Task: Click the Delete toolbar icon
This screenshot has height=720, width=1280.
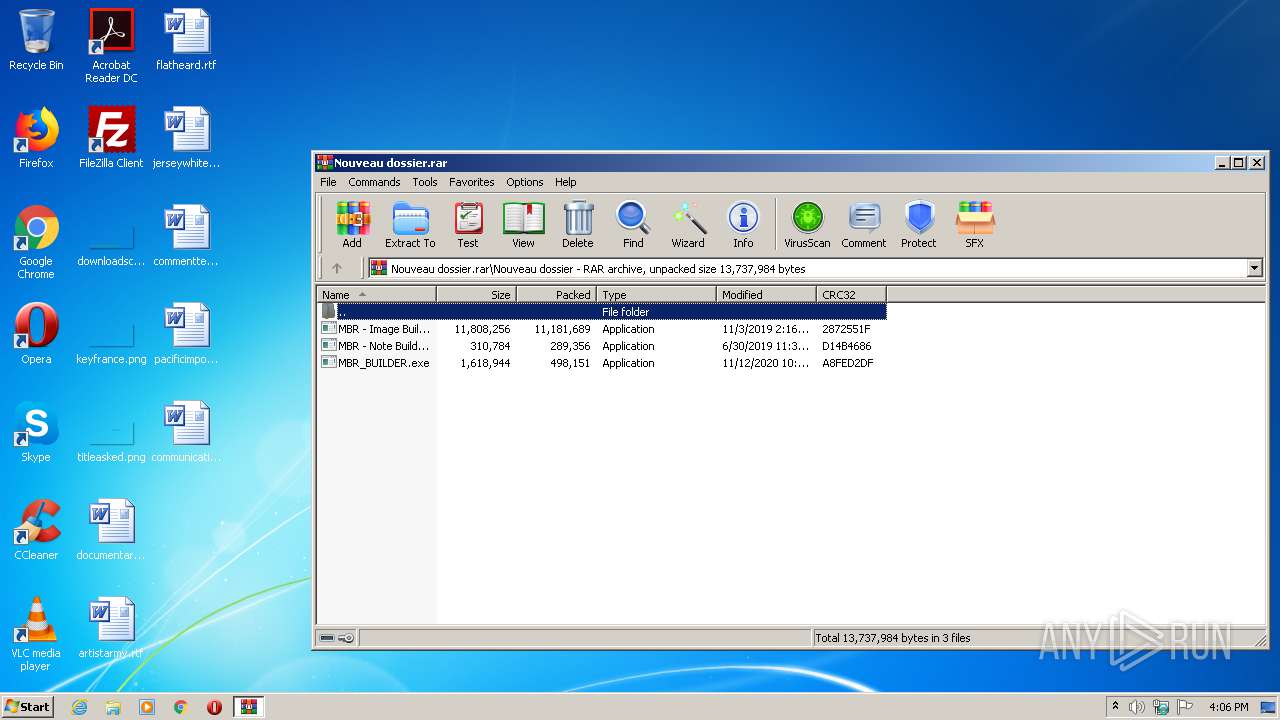Action: pyautogui.click(x=577, y=225)
